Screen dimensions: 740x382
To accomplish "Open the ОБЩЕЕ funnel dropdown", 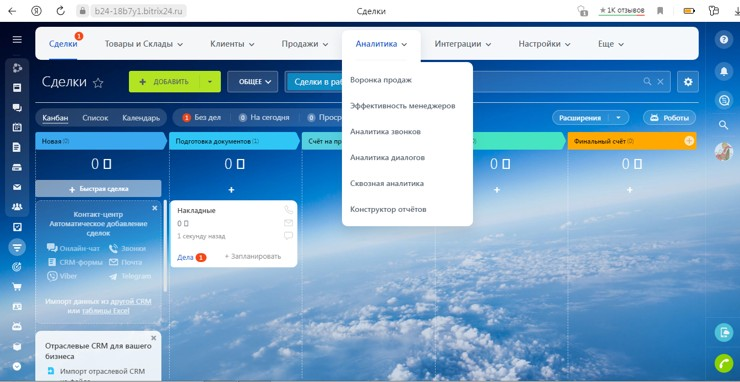I will pyautogui.click(x=252, y=82).
